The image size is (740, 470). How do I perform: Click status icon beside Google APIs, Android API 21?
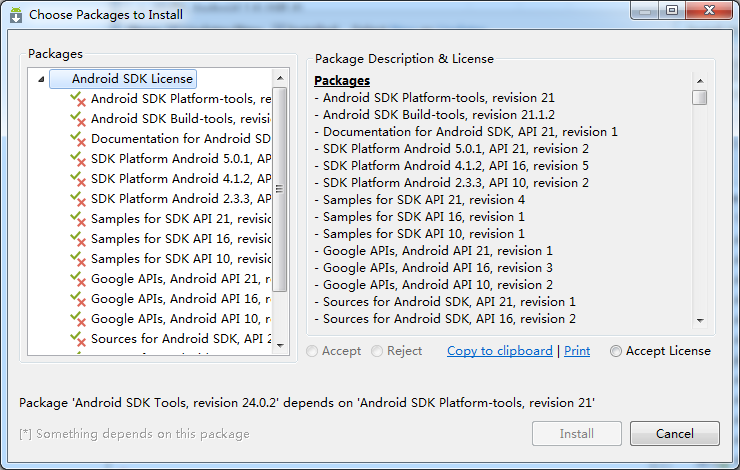click(x=78, y=279)
